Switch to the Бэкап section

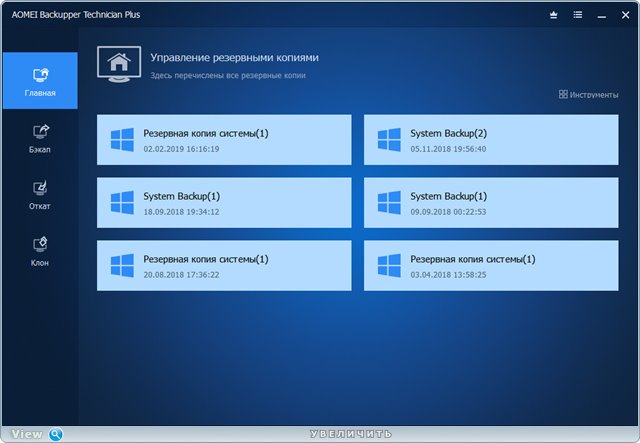coord(40,138)
